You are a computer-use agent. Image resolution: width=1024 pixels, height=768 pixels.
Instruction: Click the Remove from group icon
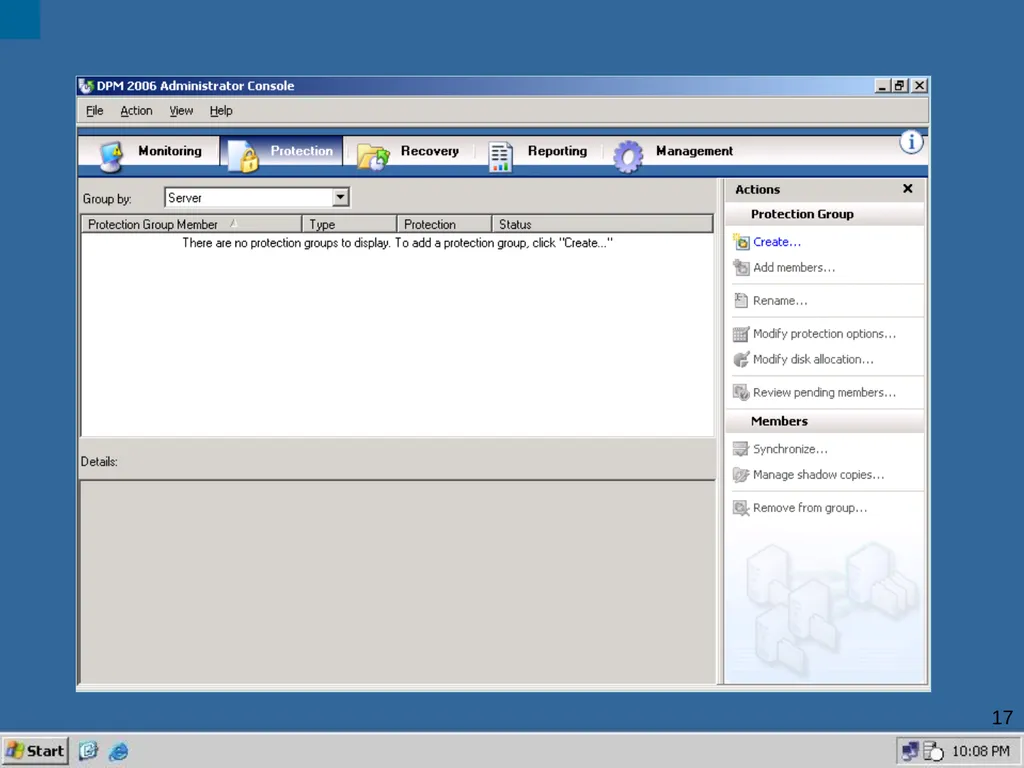(741, 508)
